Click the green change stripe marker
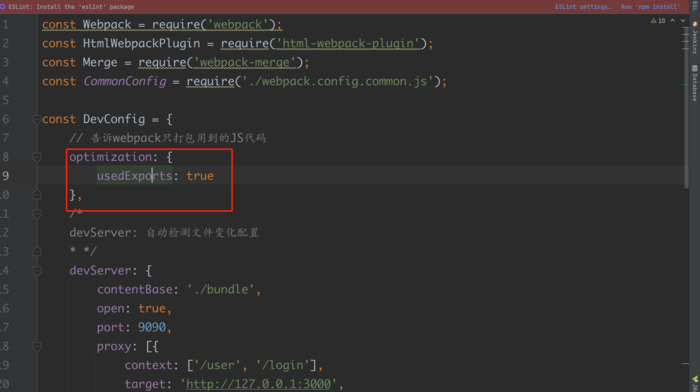The width and height of the screenshot is (700, 392). click(x=685, y=84)
